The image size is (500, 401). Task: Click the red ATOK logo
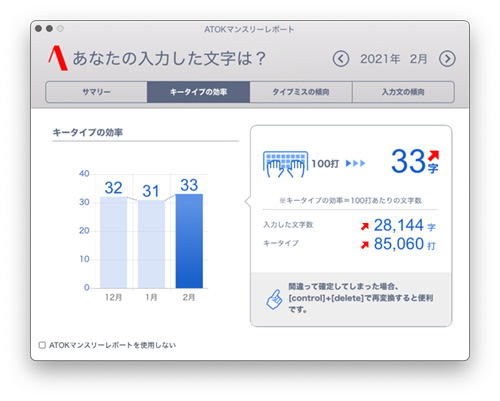(x=58, y=58)
